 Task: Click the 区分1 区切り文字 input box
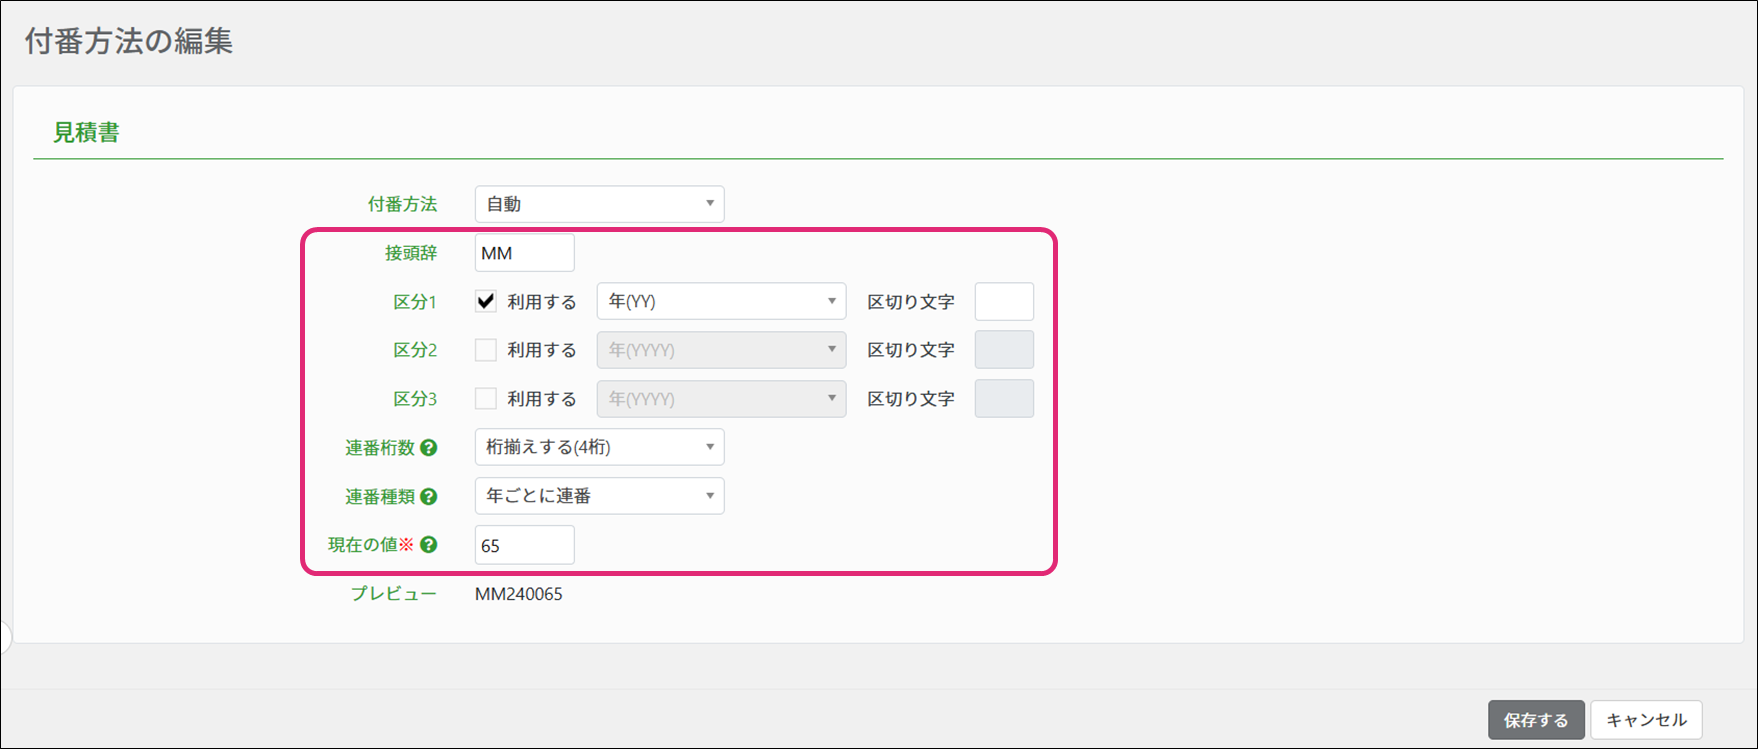[x=1004, y=301]
